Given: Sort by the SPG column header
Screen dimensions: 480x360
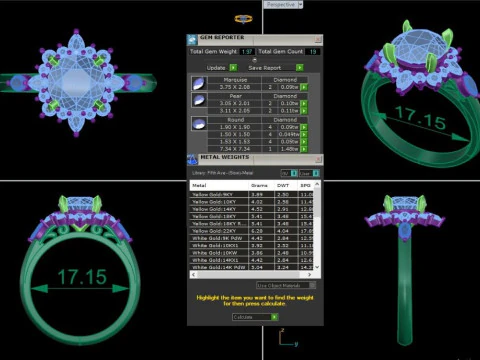Looking at the screenshot, I should [x=306, y=185].
